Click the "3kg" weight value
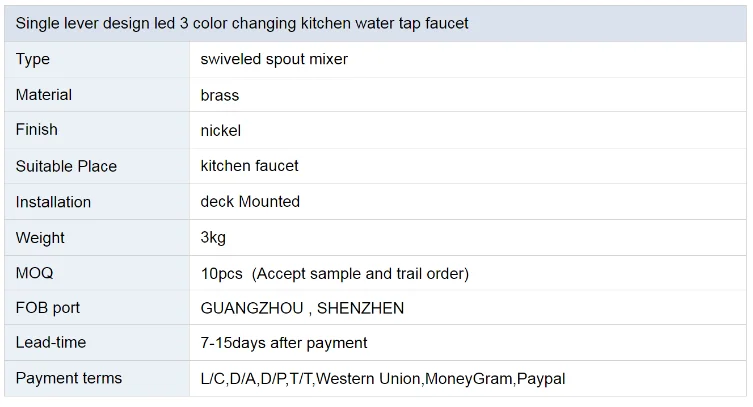The height and width of the screenshot is (407, 753). point(213,238)
